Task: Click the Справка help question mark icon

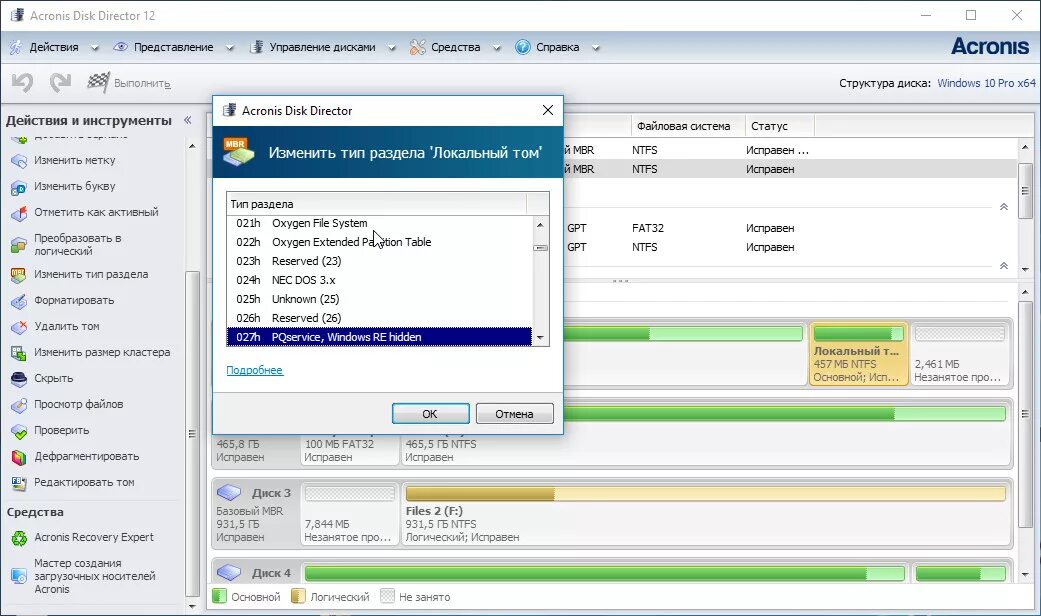Action: click(522, 47)
